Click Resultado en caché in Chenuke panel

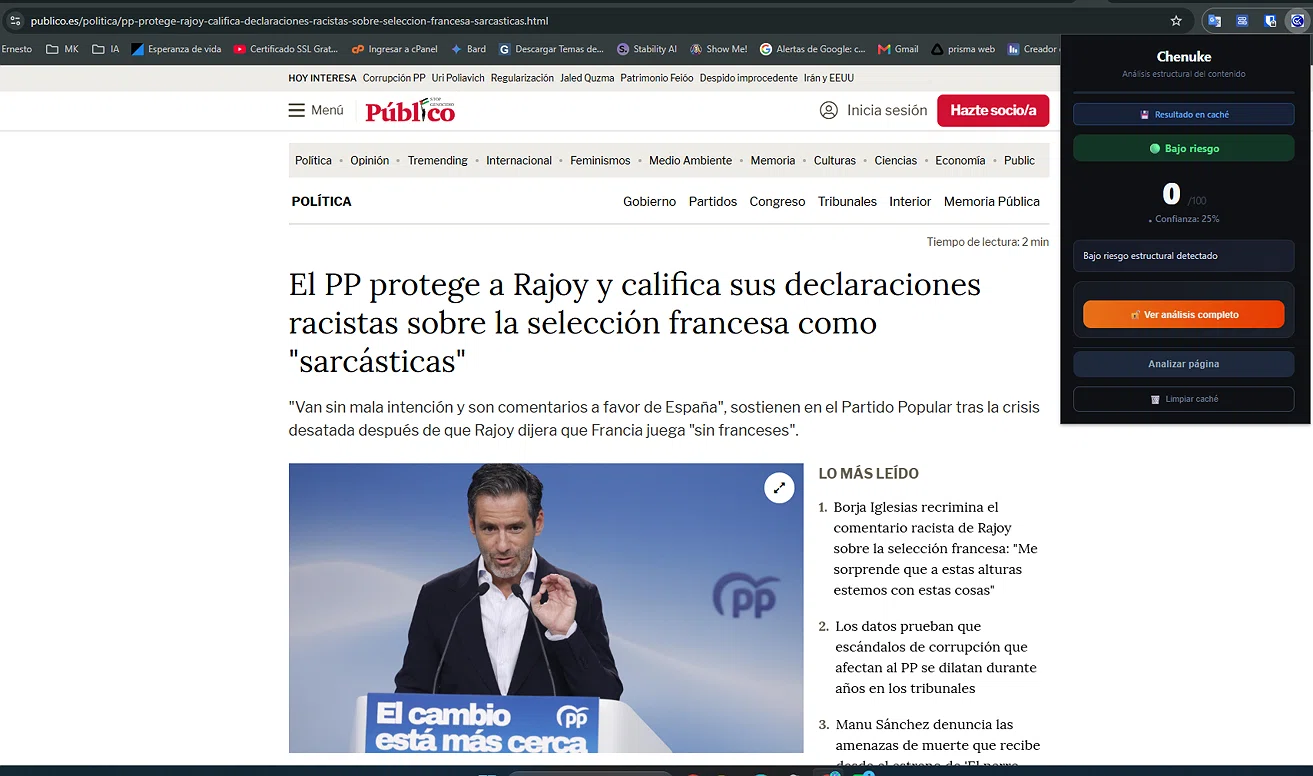(1184, 115)
